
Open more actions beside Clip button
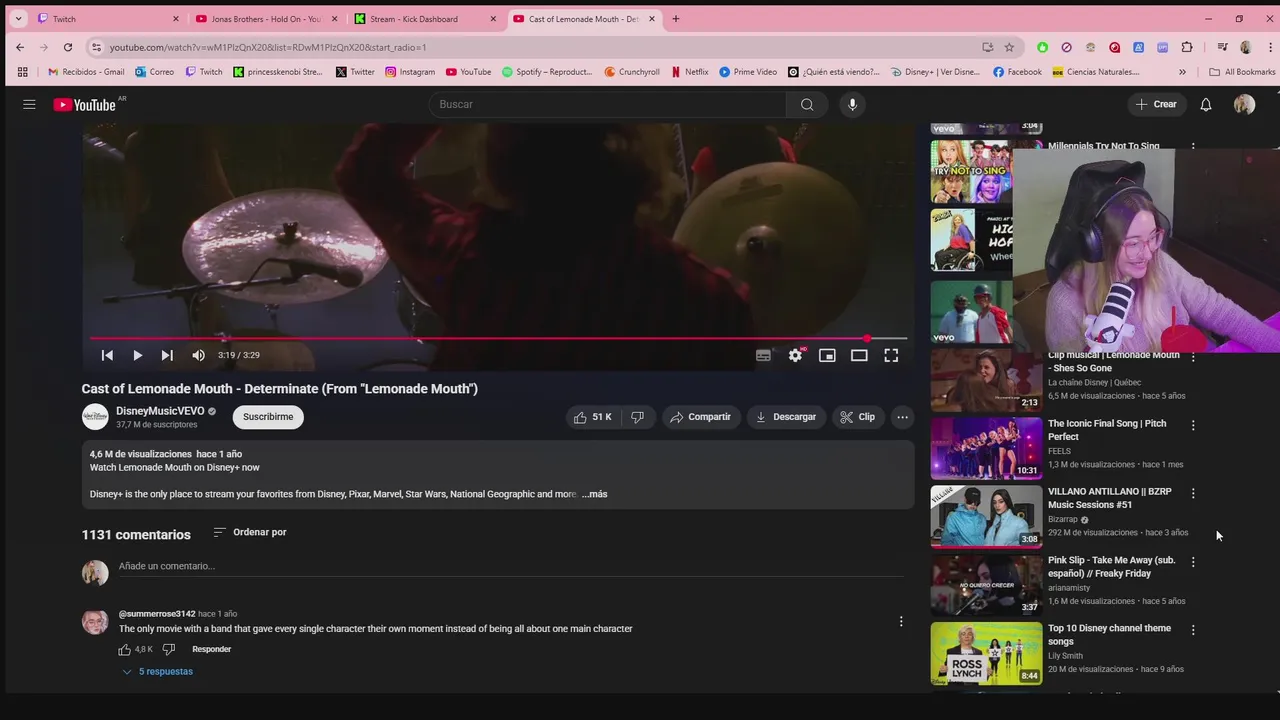[902, 417]
